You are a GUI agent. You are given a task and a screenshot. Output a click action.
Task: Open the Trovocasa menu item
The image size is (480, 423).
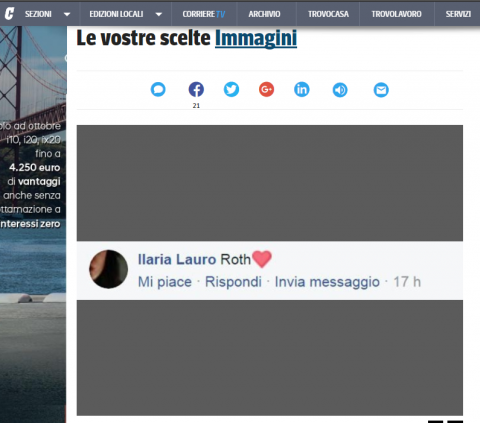[x=328, y=14]
